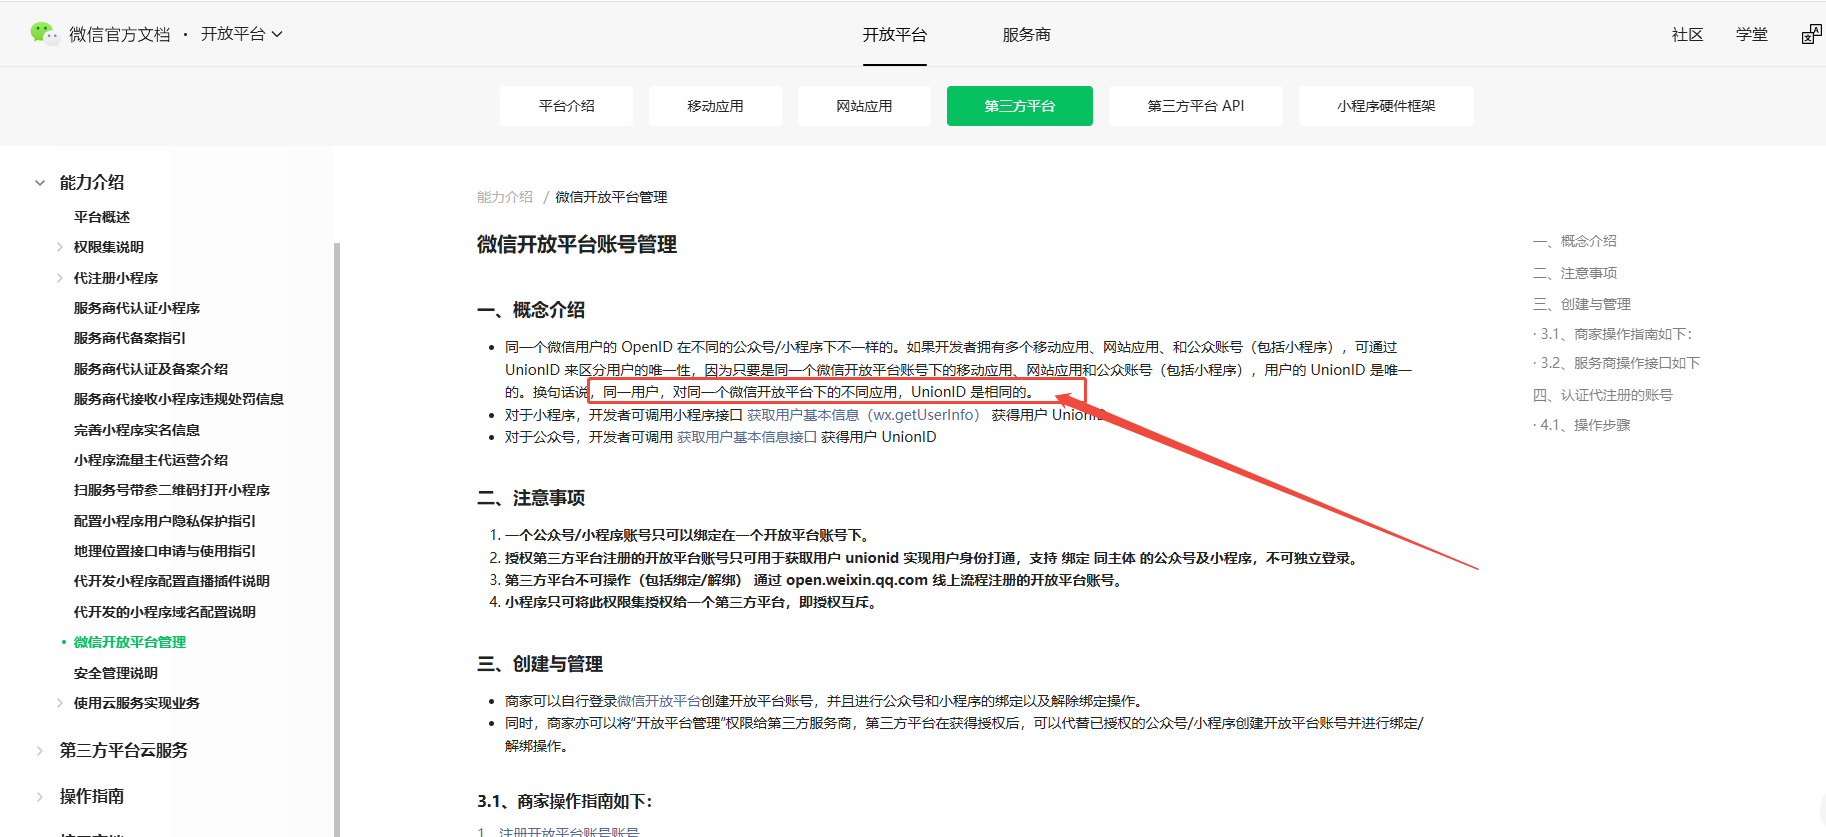Switch to the 第三方平台 tab
This screenshot has width=1826, height=837.
(1020, 106)
